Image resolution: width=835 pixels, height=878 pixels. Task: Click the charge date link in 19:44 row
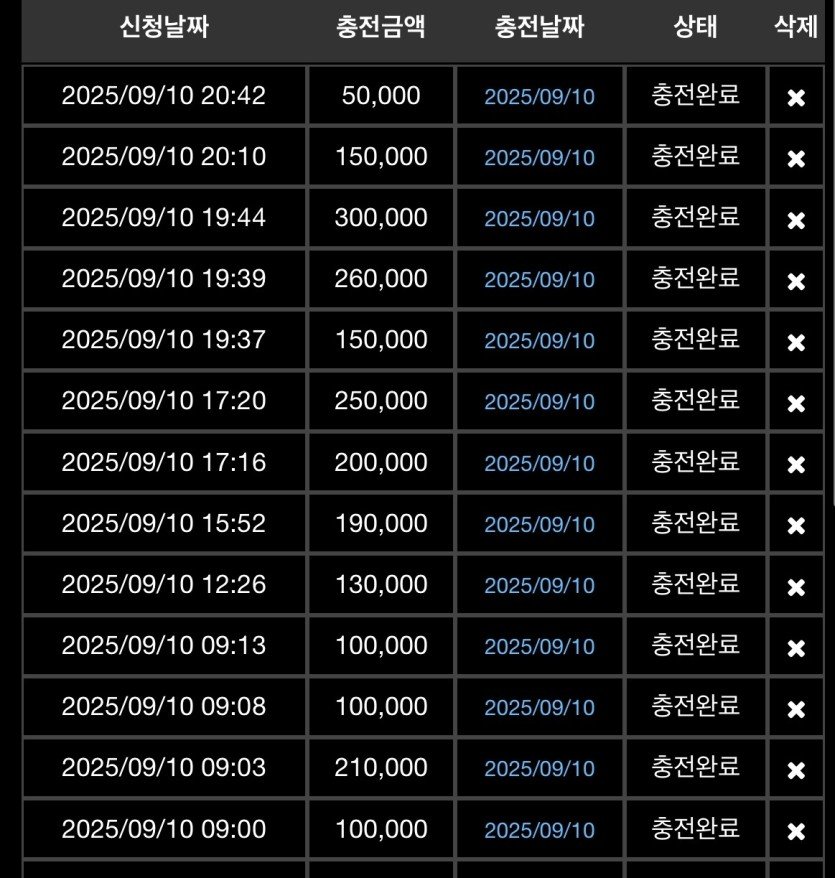pyautogui.click(x=539, y=219)
